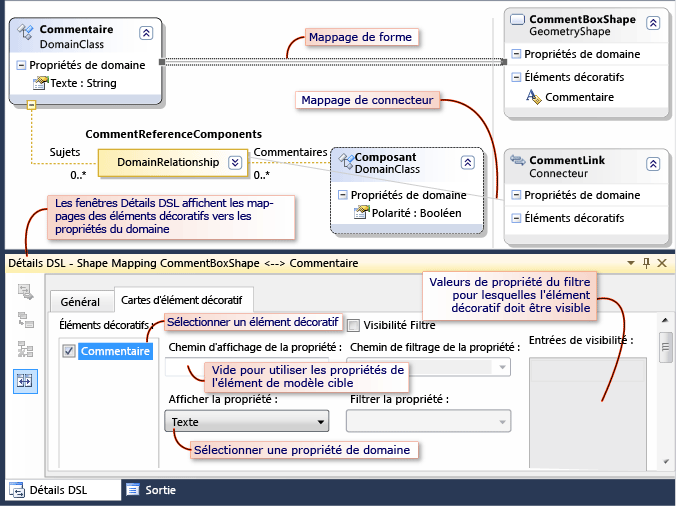Click the CommentReferenceComponents relationship label
Screen dimensions: 676x506
click(x=174, y=134)
